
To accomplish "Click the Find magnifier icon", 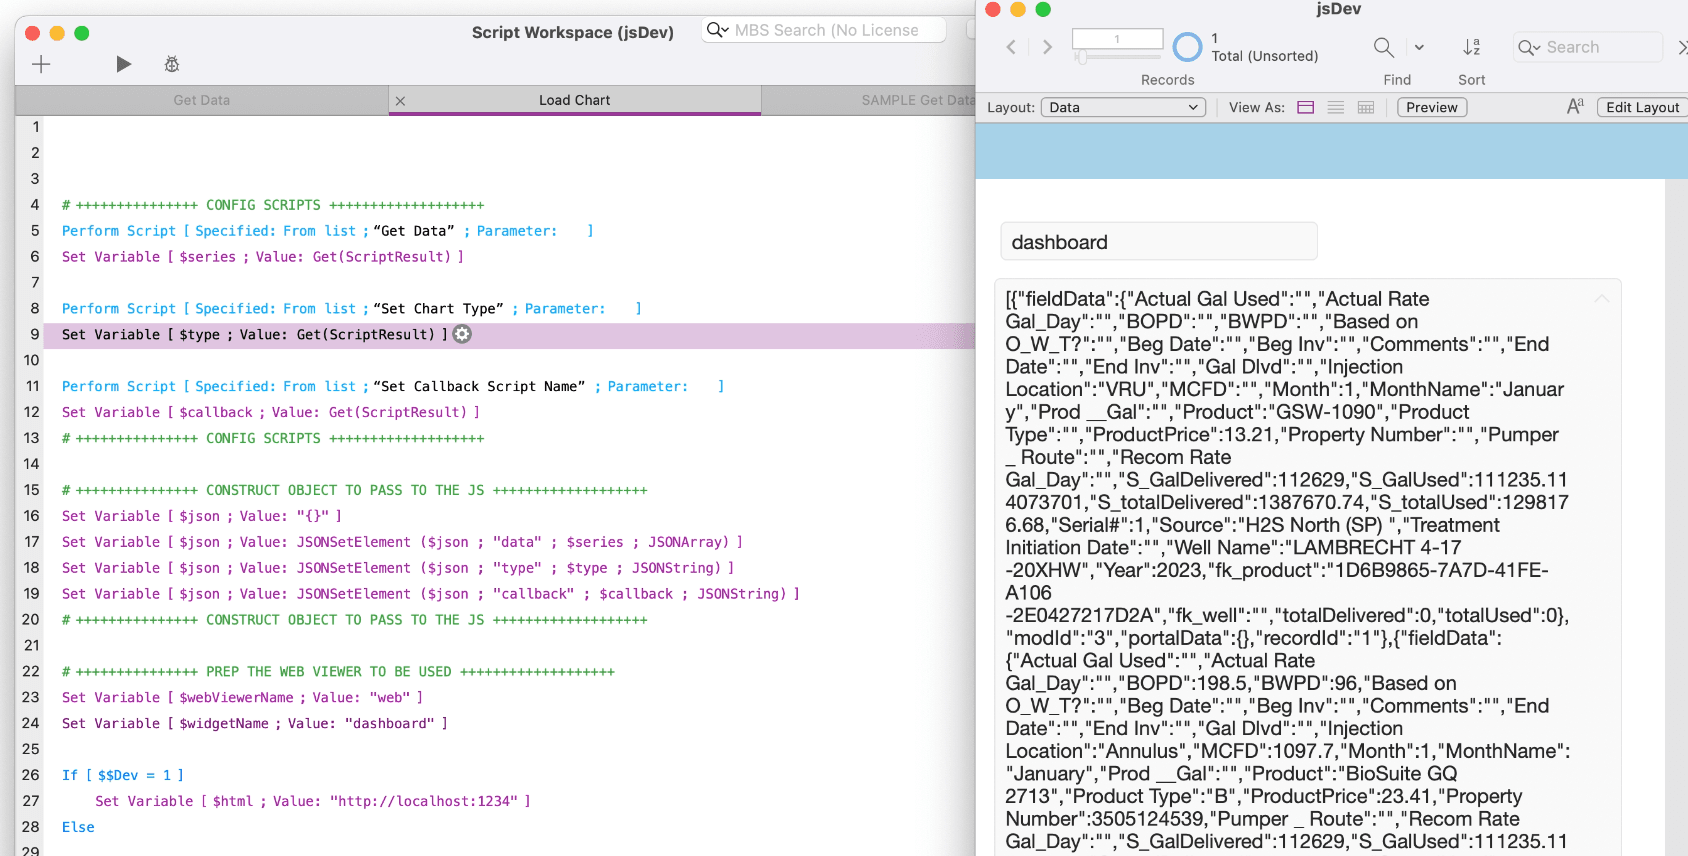I will [x=1383, y=47].
